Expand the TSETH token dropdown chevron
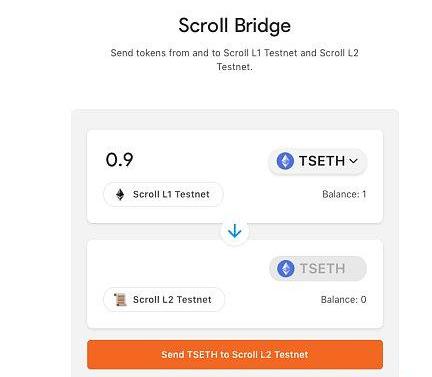This screenshot has height=377, width=432. click(354, 161)
